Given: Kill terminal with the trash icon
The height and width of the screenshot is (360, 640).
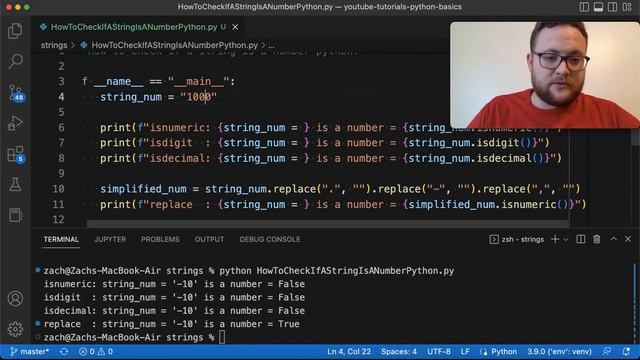Looking at the screenshot, I should coord(597,239).
